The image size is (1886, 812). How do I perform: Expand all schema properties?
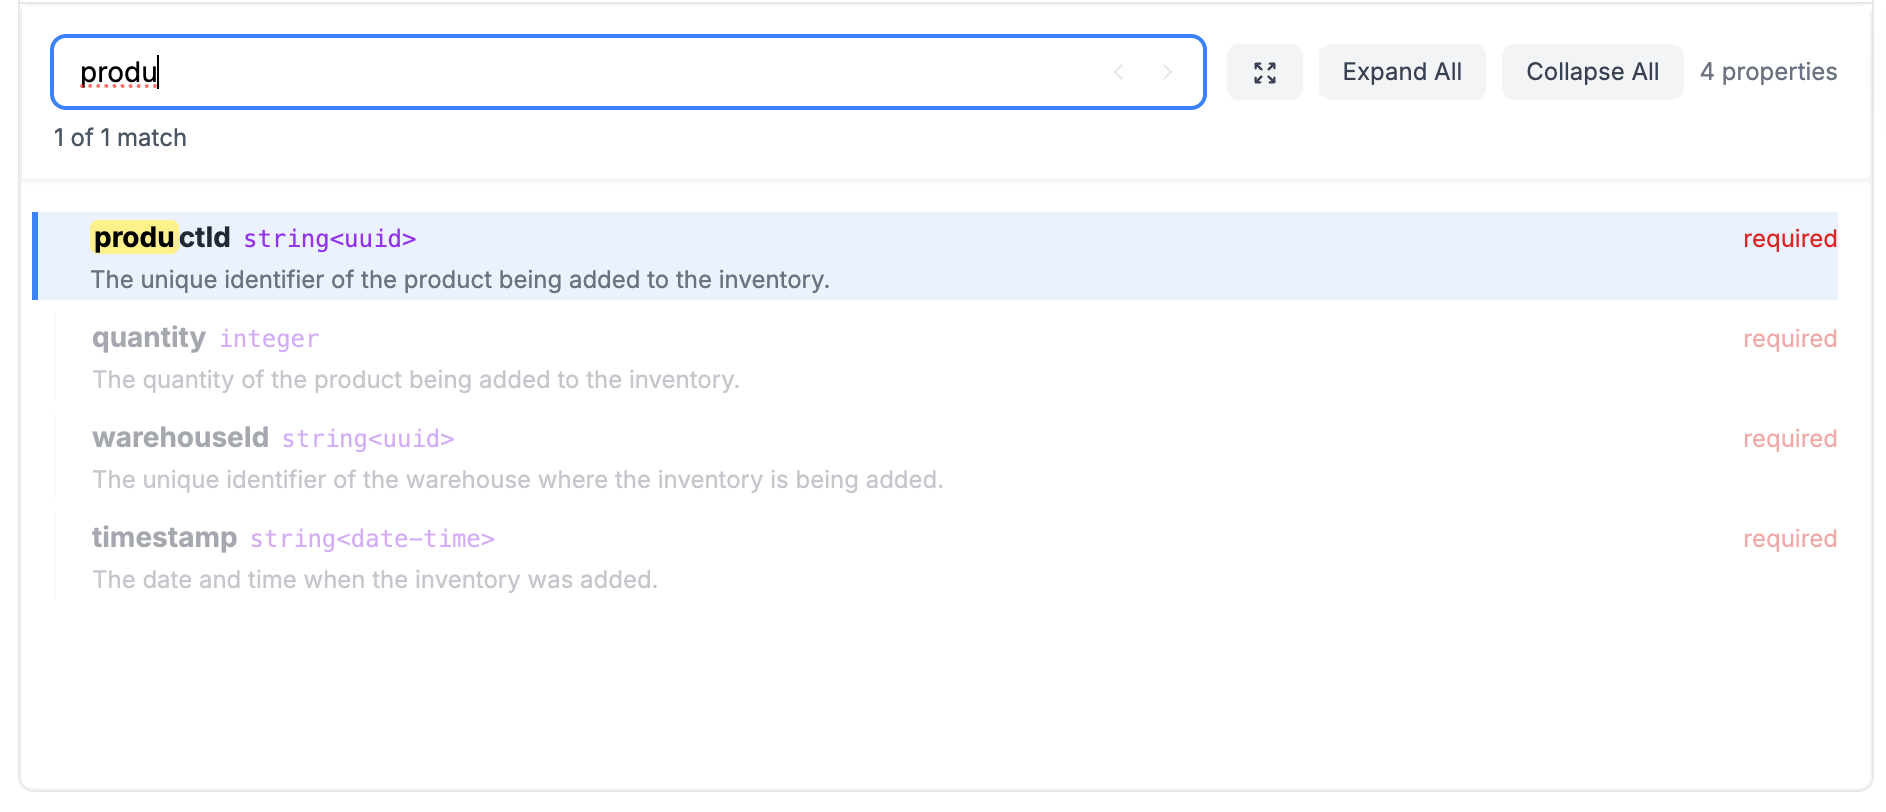click(1401, 71)
